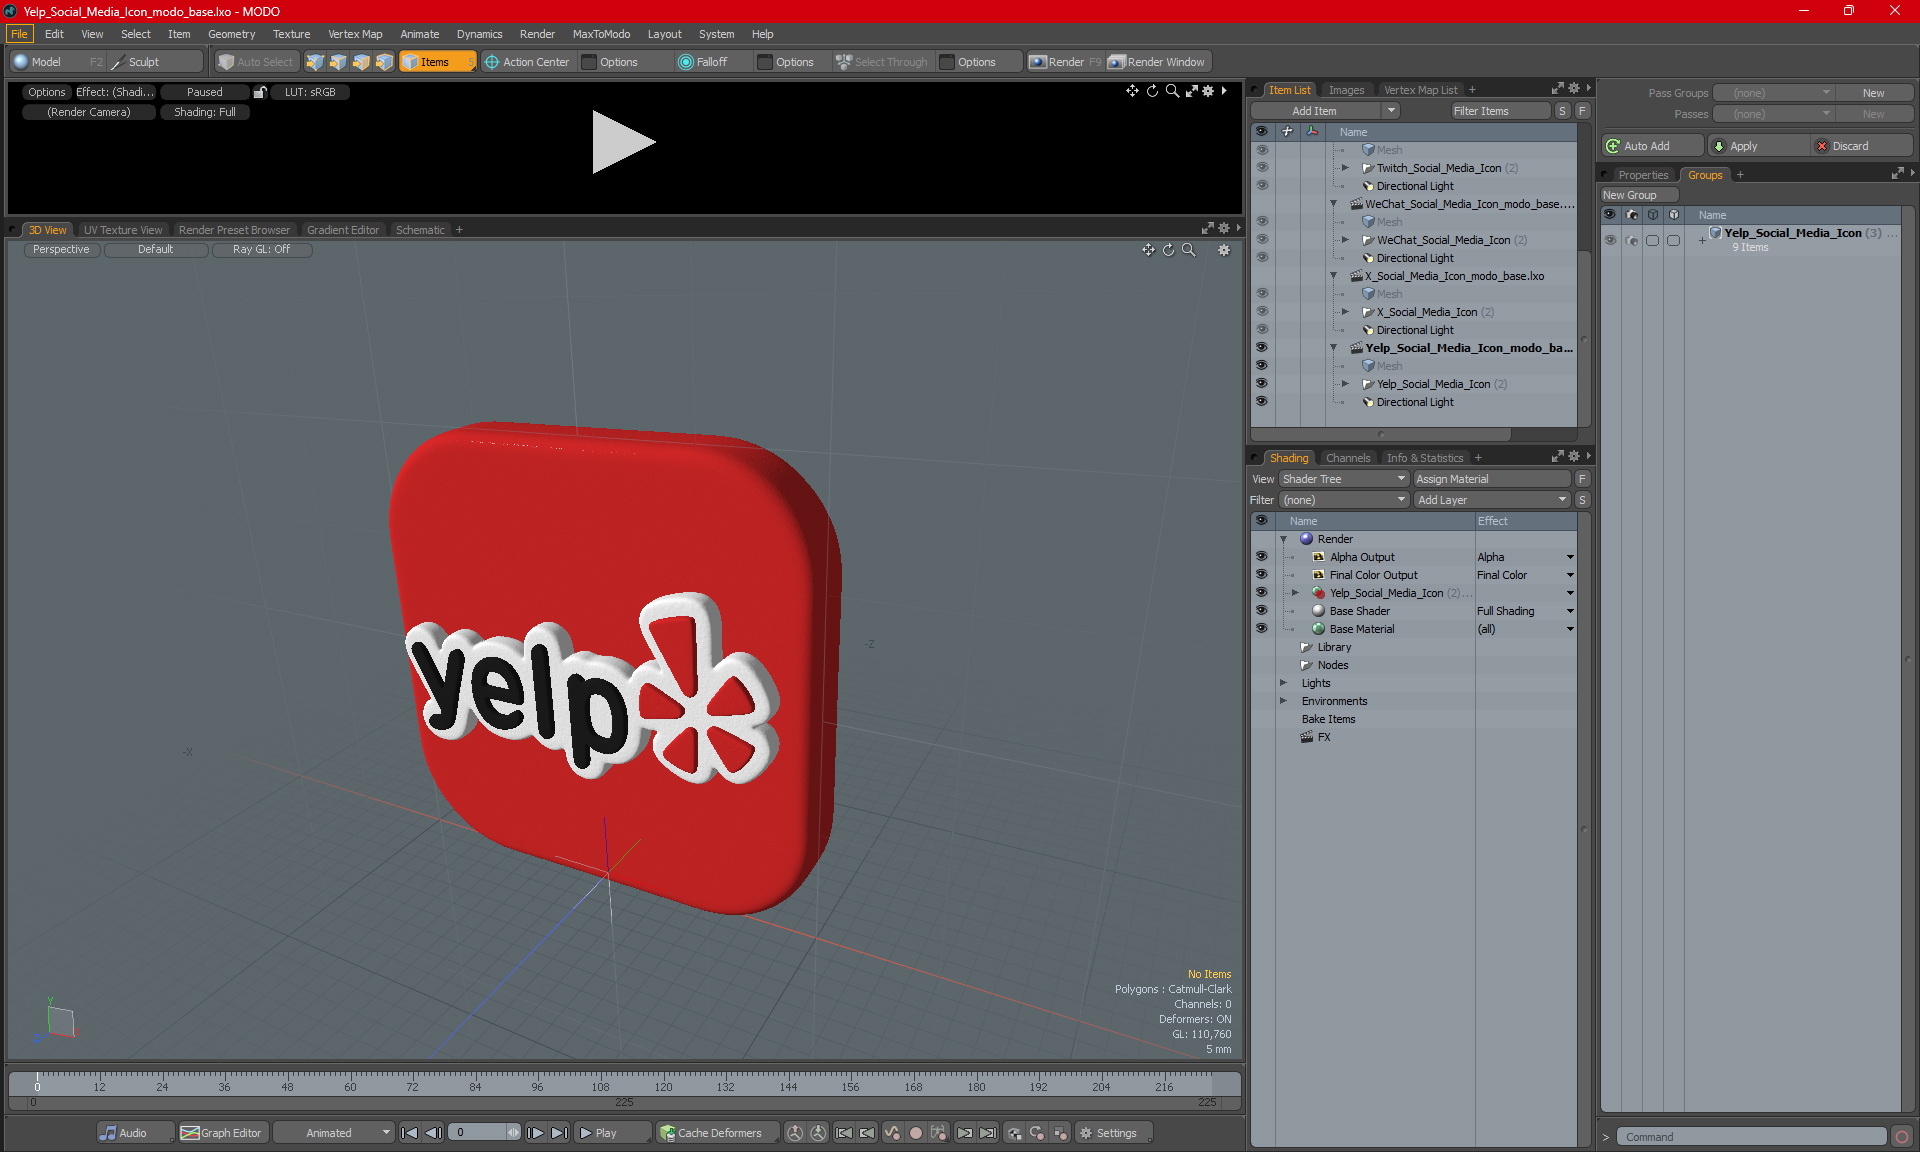1920x1152 pixels.
Task: Toggle visibility of Yelp group in Groups panel
Action: [x=1610, y=240]
